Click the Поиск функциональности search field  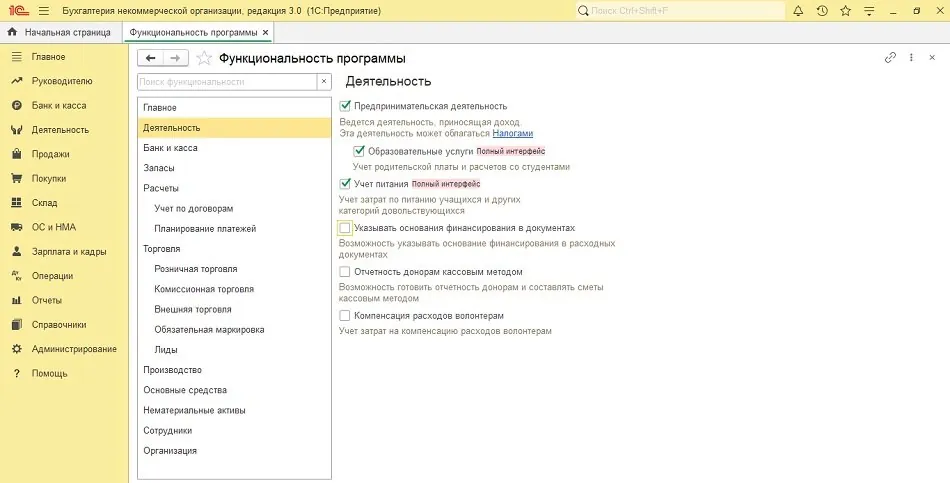click(227, 82)
